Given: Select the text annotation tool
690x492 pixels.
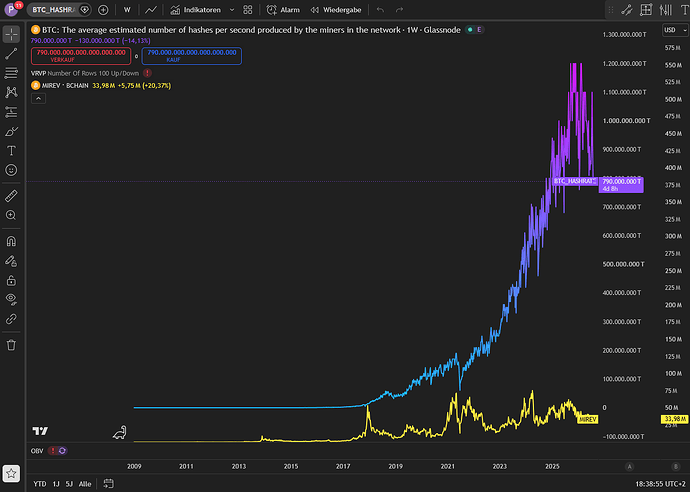Looking at the screenshot, I should [x=11, y=151].
